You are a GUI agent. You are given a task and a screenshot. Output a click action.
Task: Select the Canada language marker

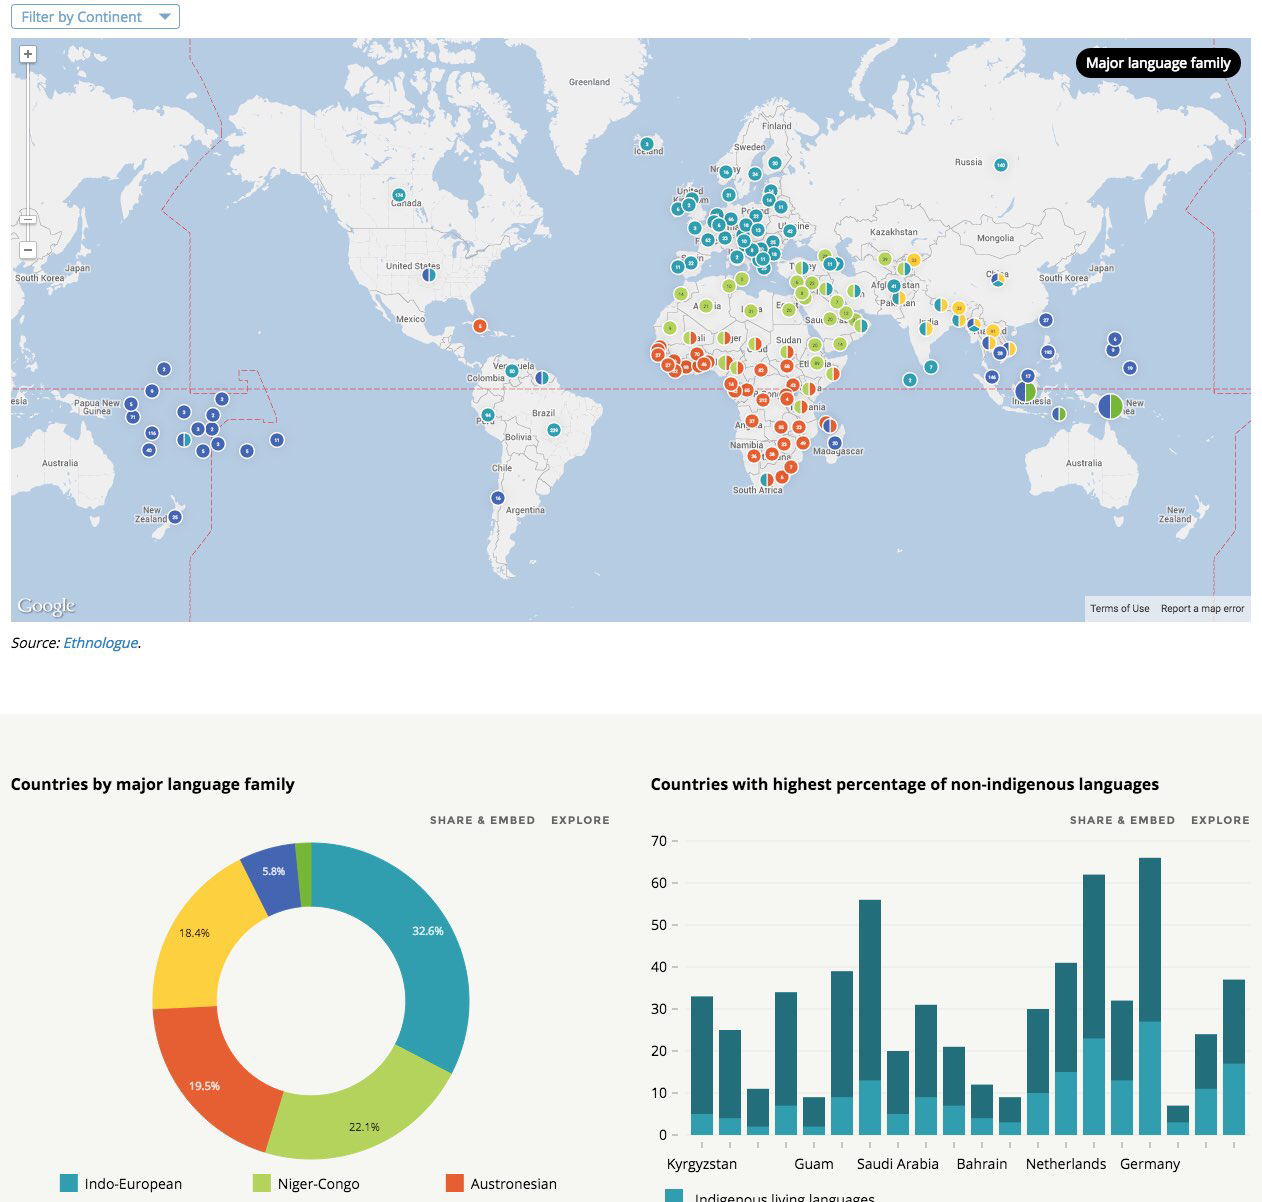(399, 195)
